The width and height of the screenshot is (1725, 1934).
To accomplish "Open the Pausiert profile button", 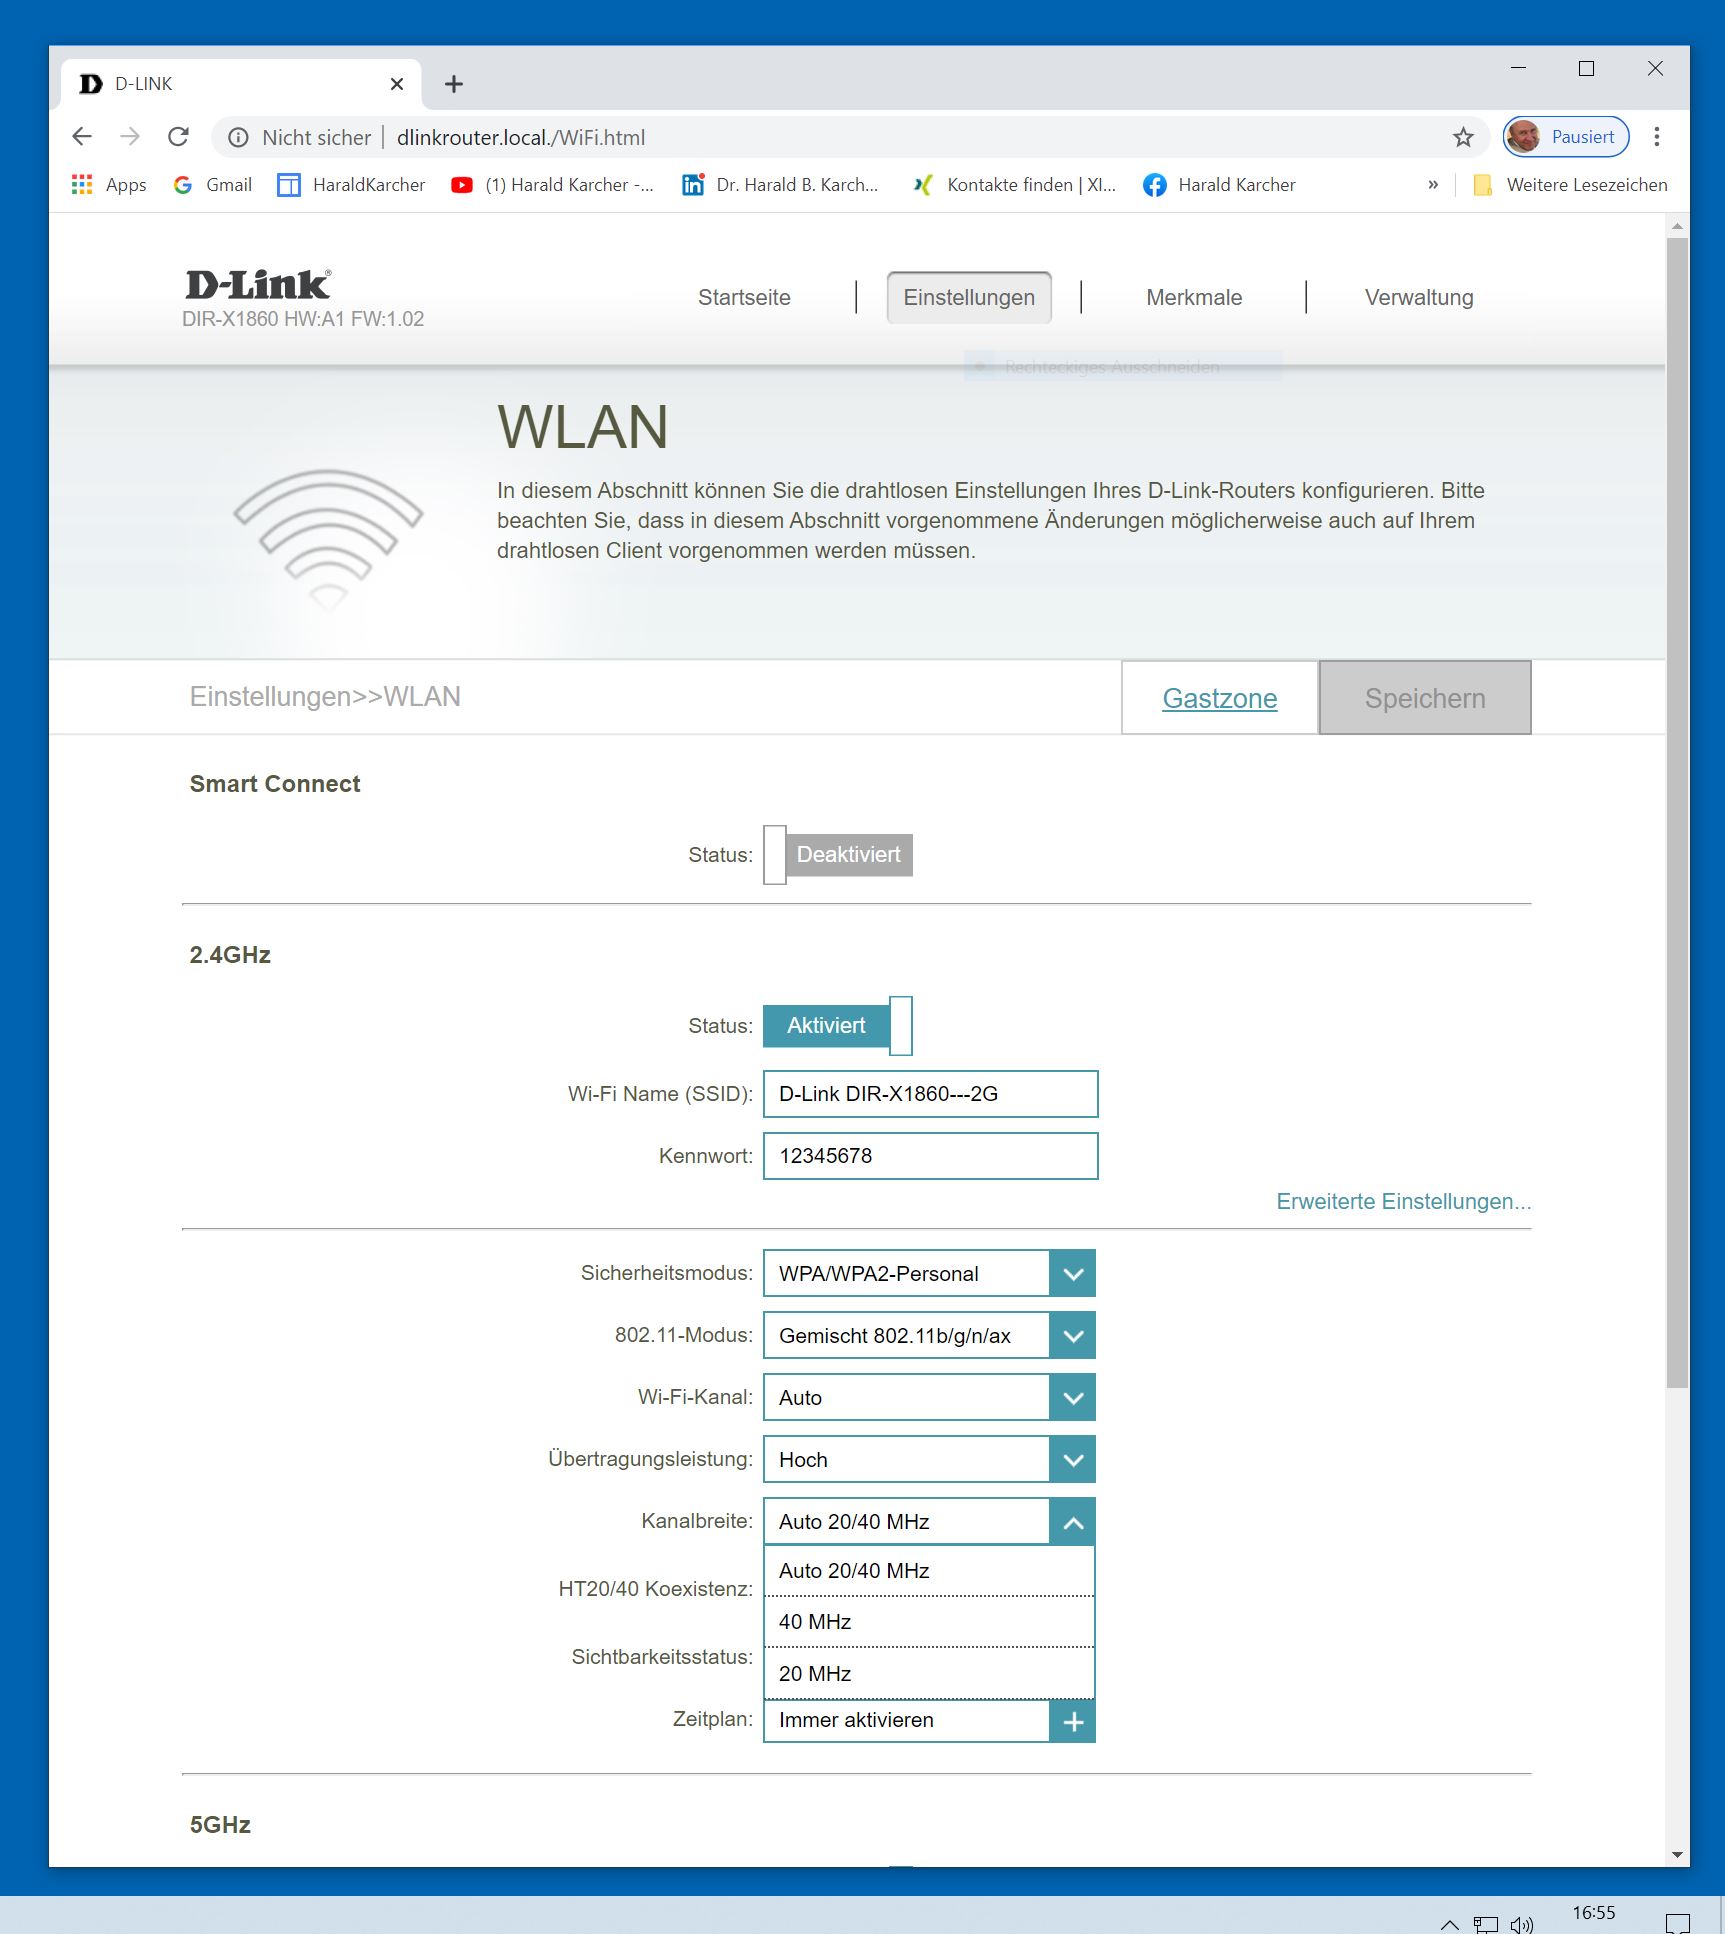I will point(1566,137).
